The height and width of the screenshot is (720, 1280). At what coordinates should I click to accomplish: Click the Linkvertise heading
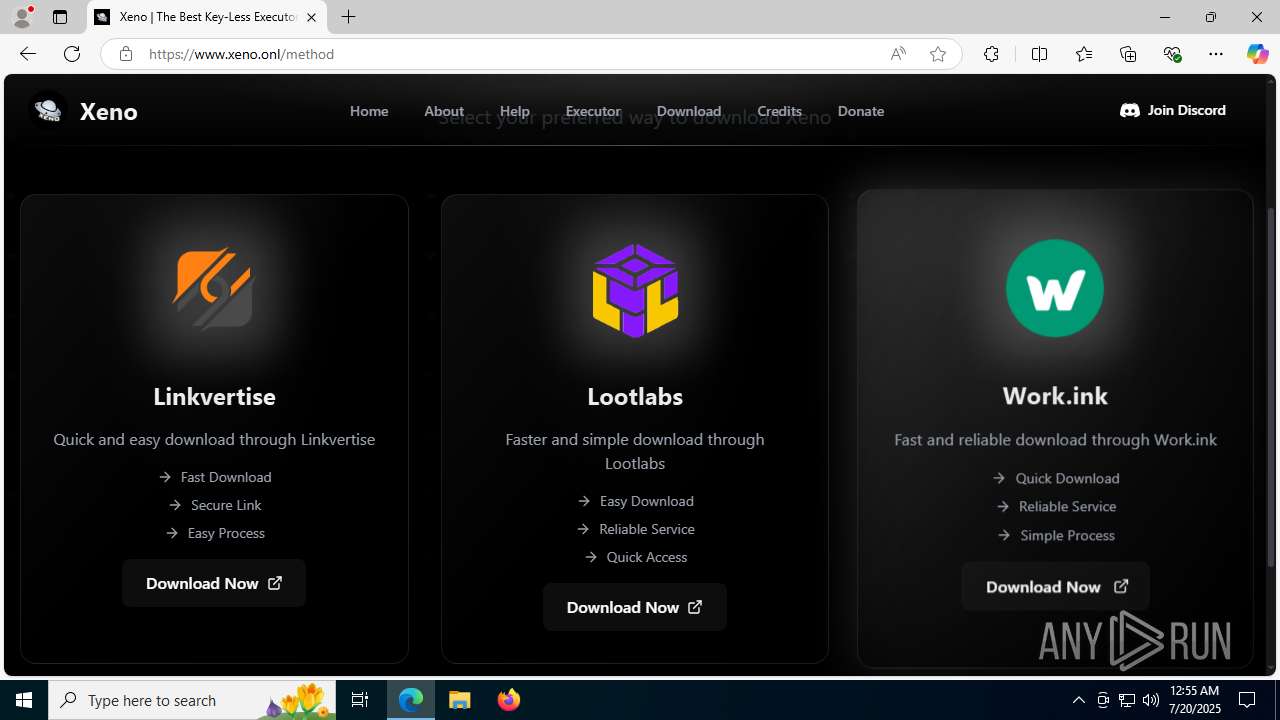214,396
